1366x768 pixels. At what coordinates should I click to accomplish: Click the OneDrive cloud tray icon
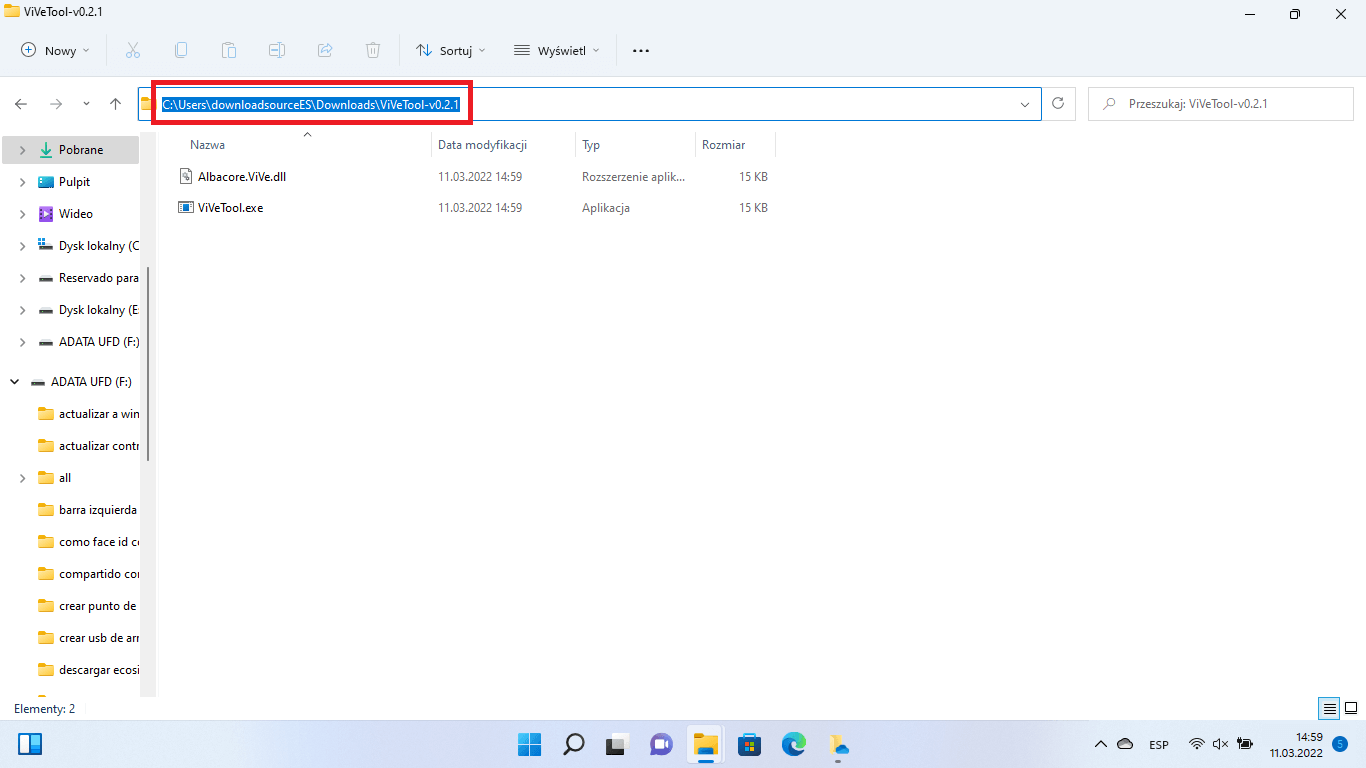(x=1125, y=744)
